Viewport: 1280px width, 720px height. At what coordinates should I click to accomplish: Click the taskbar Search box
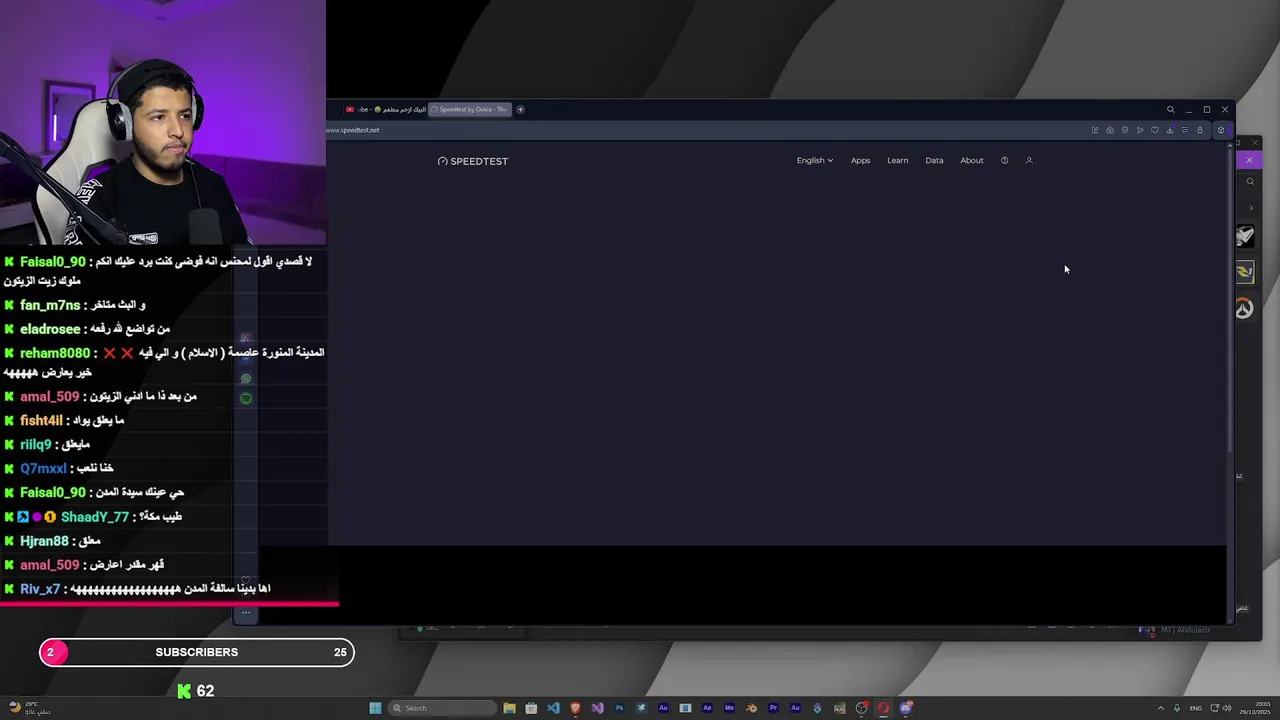[442, 708]
